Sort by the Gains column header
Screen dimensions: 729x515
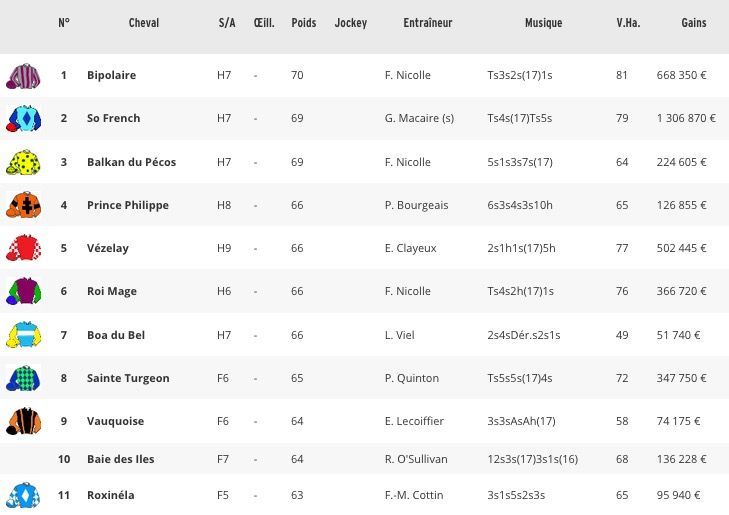pyautogui.click(x=694, y=23)
